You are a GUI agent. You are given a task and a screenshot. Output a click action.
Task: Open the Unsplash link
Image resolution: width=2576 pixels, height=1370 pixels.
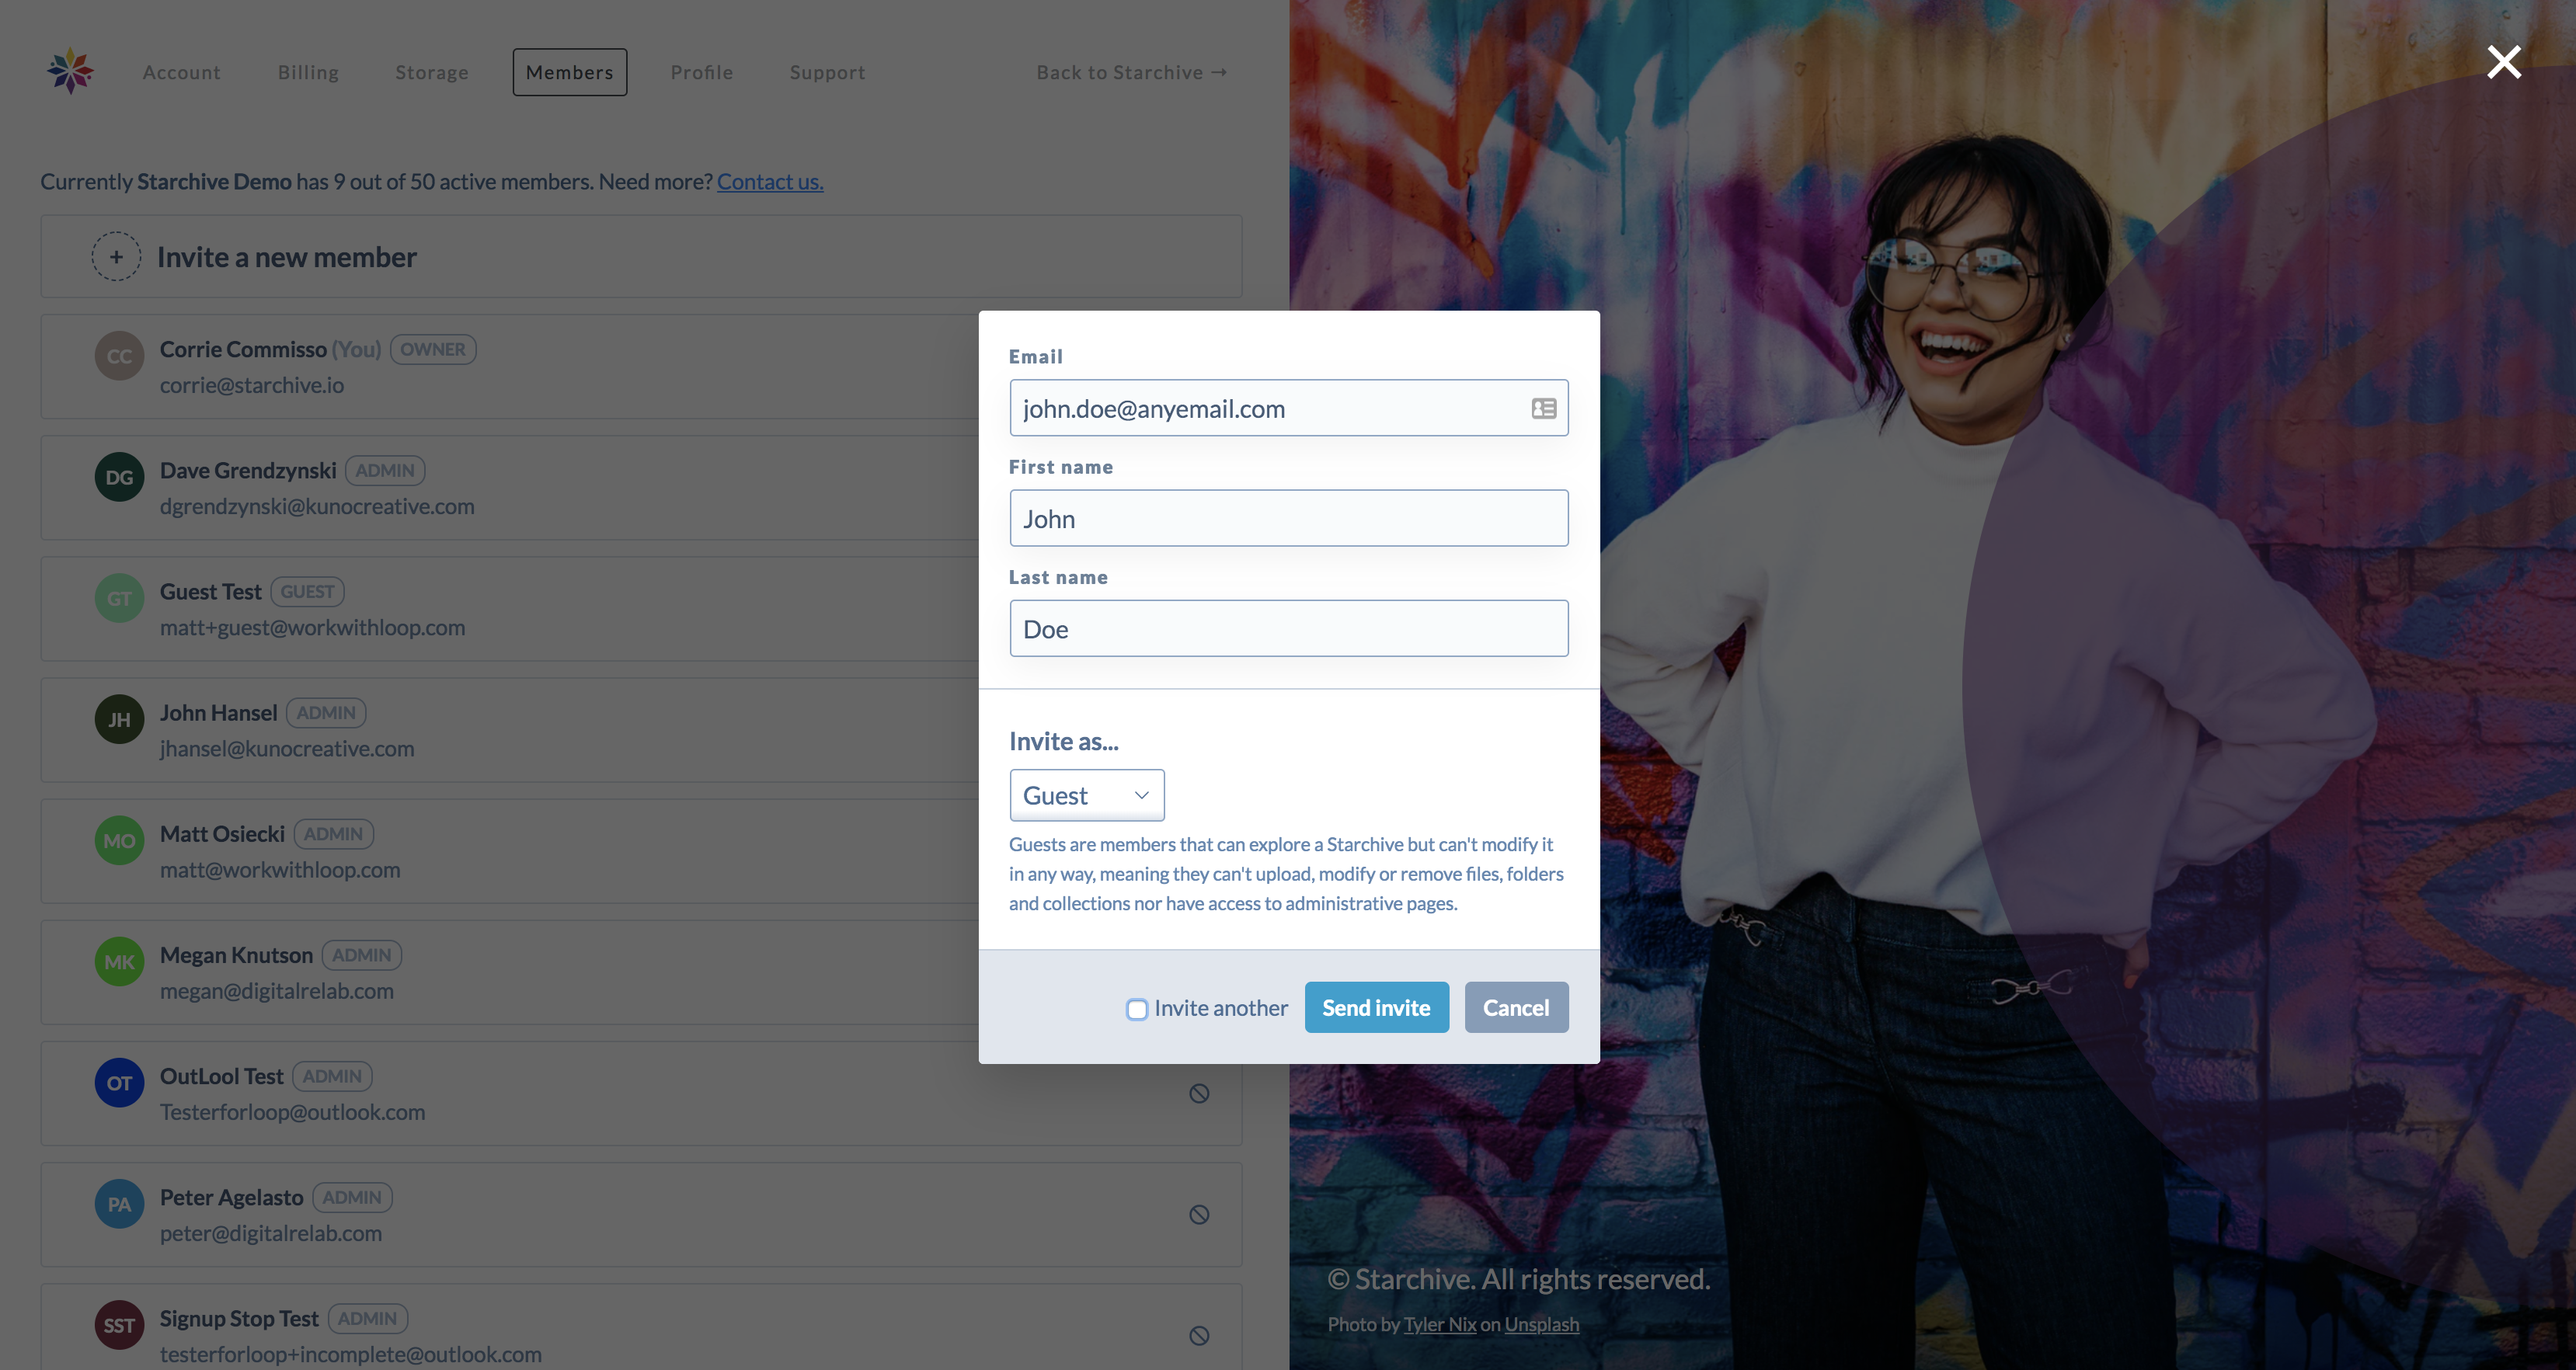pyautogui.click(x=1542, y=1324)
